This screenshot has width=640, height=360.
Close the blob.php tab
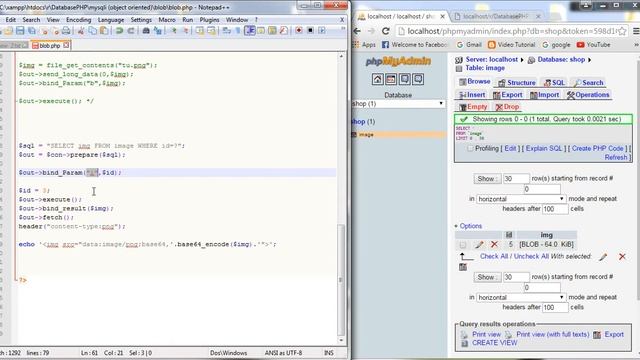point(66,45)
